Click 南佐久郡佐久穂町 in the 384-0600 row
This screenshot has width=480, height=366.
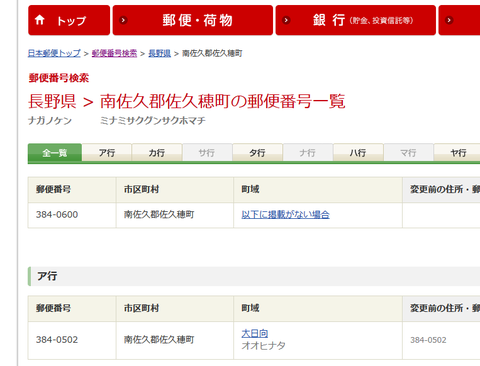[x=159, y=214]
